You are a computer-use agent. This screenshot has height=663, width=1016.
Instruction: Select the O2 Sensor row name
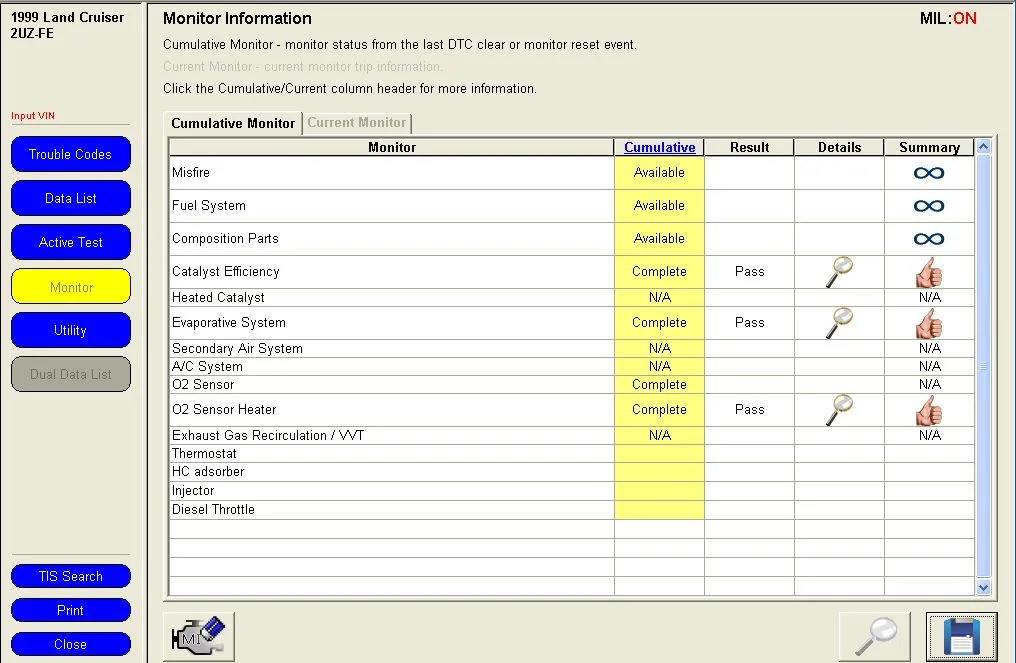point(203,384)
